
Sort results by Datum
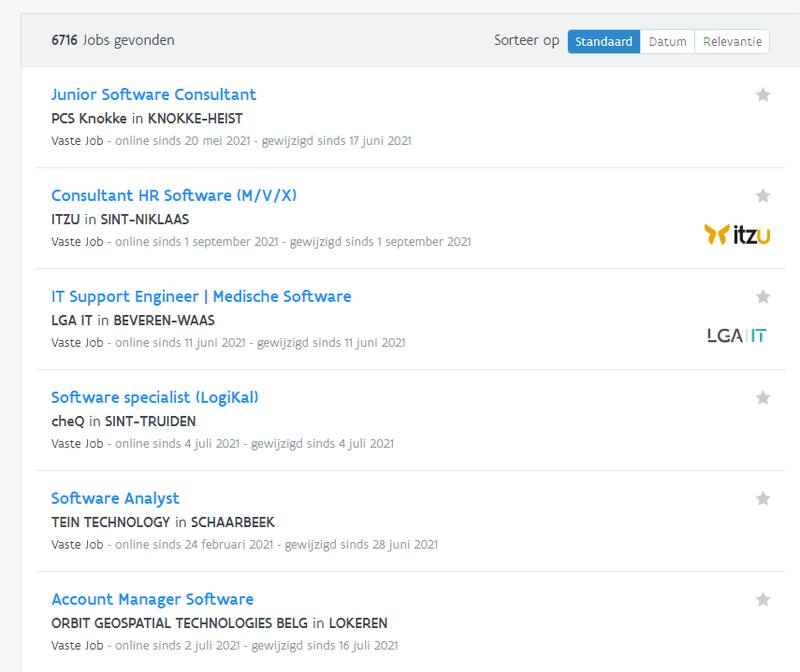(x=667, y=42)
